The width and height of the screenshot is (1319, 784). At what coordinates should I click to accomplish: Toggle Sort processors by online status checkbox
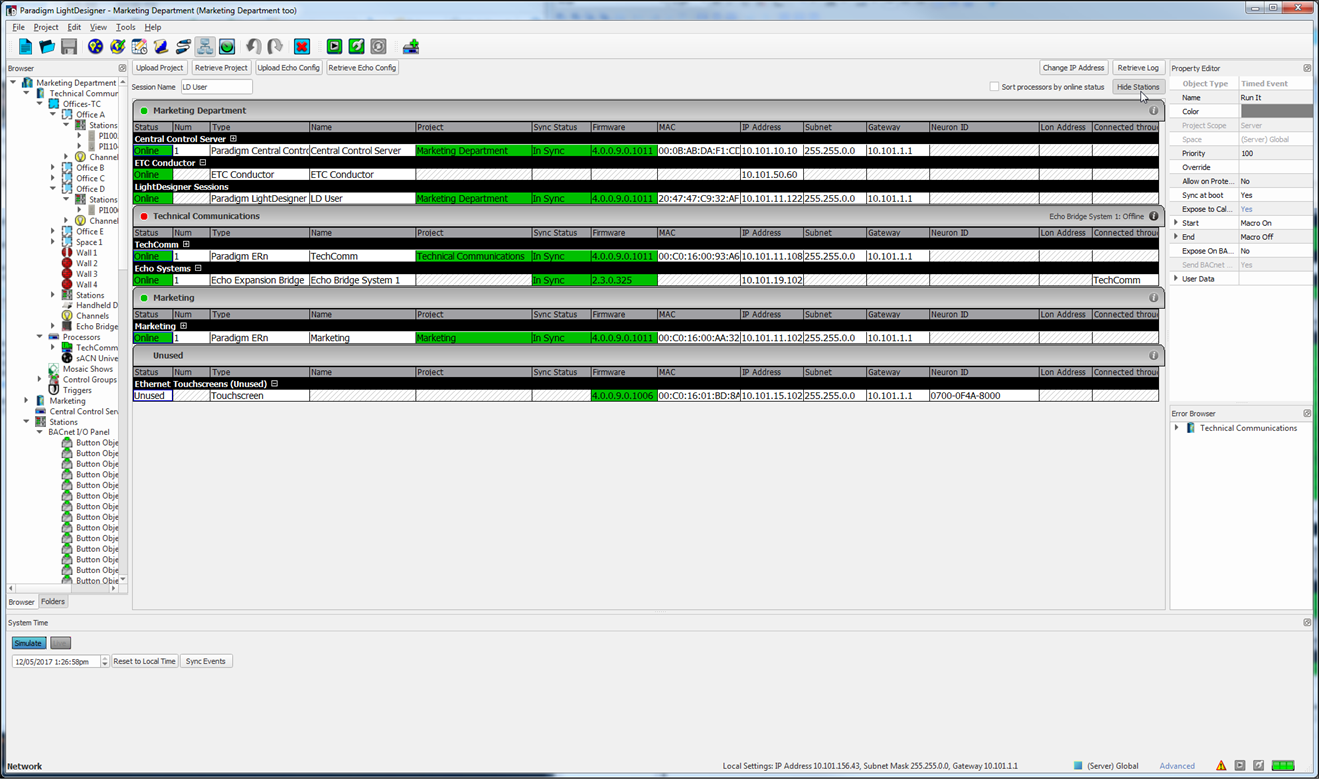pyautogui.click(x=994, y=87)
